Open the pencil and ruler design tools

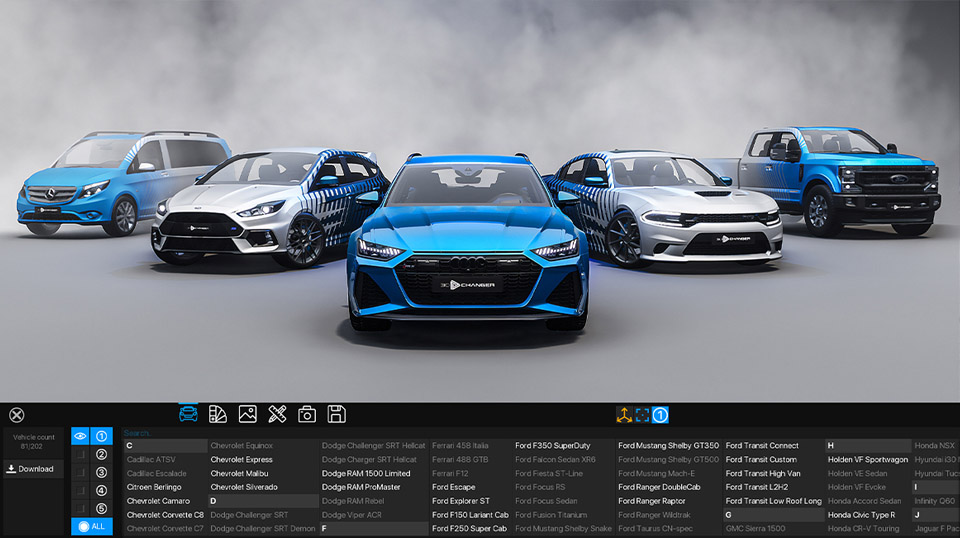coord(278,414)
